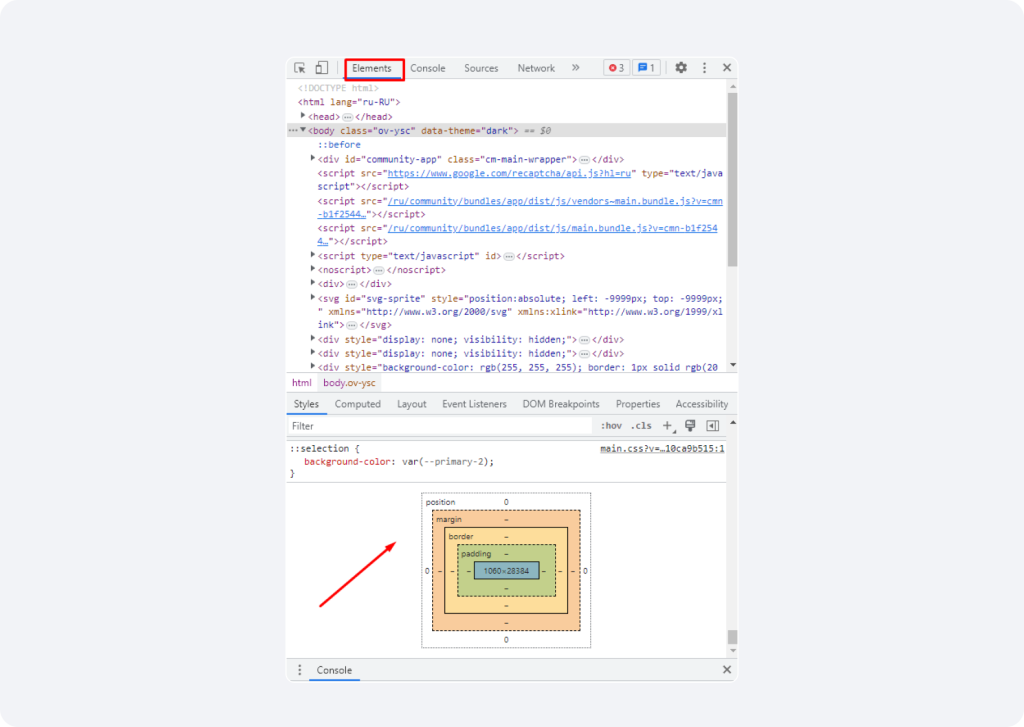This screenshot has height=727, width=1024.
Task: Open the Network tab
Action: tap(536, 68)
